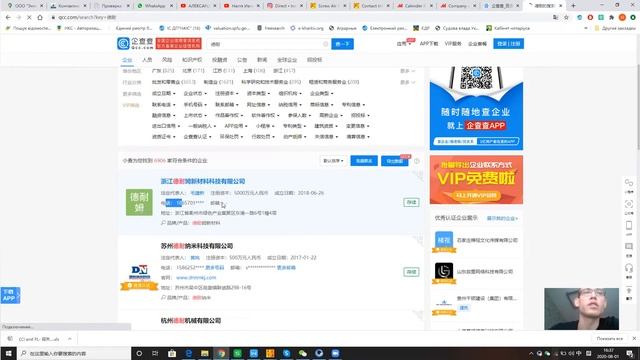
Task: Open Task View on the taskbar
Action: [x=155, y=353]
